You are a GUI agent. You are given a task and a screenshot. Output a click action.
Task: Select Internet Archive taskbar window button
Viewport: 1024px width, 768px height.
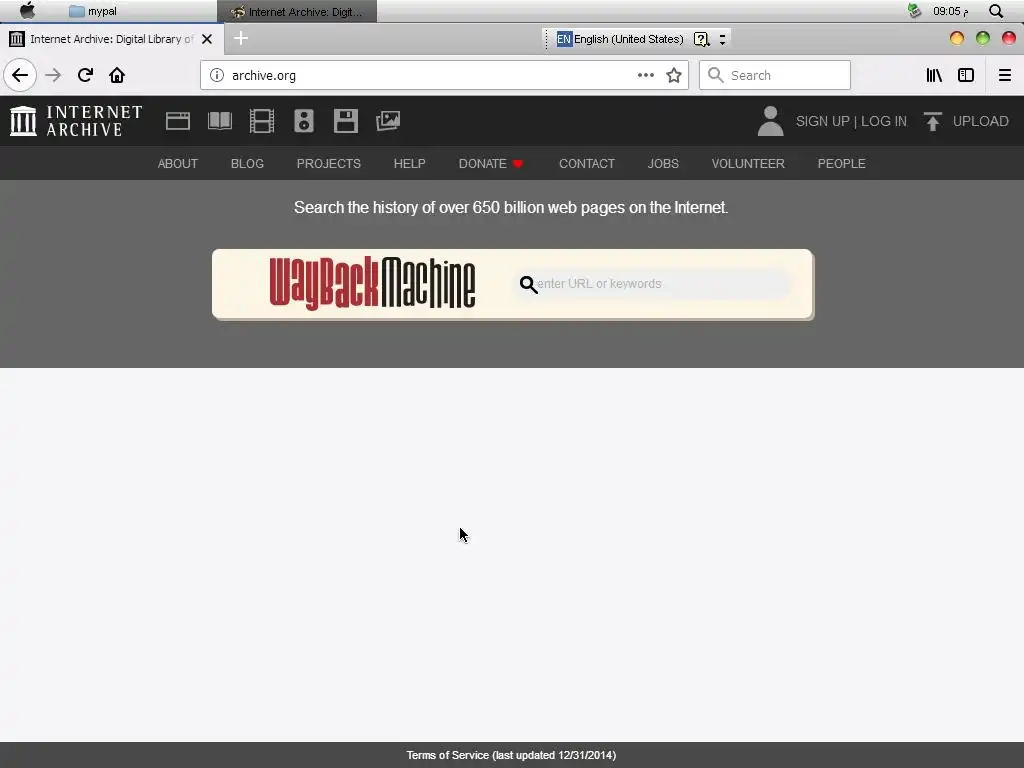[296, 11]
